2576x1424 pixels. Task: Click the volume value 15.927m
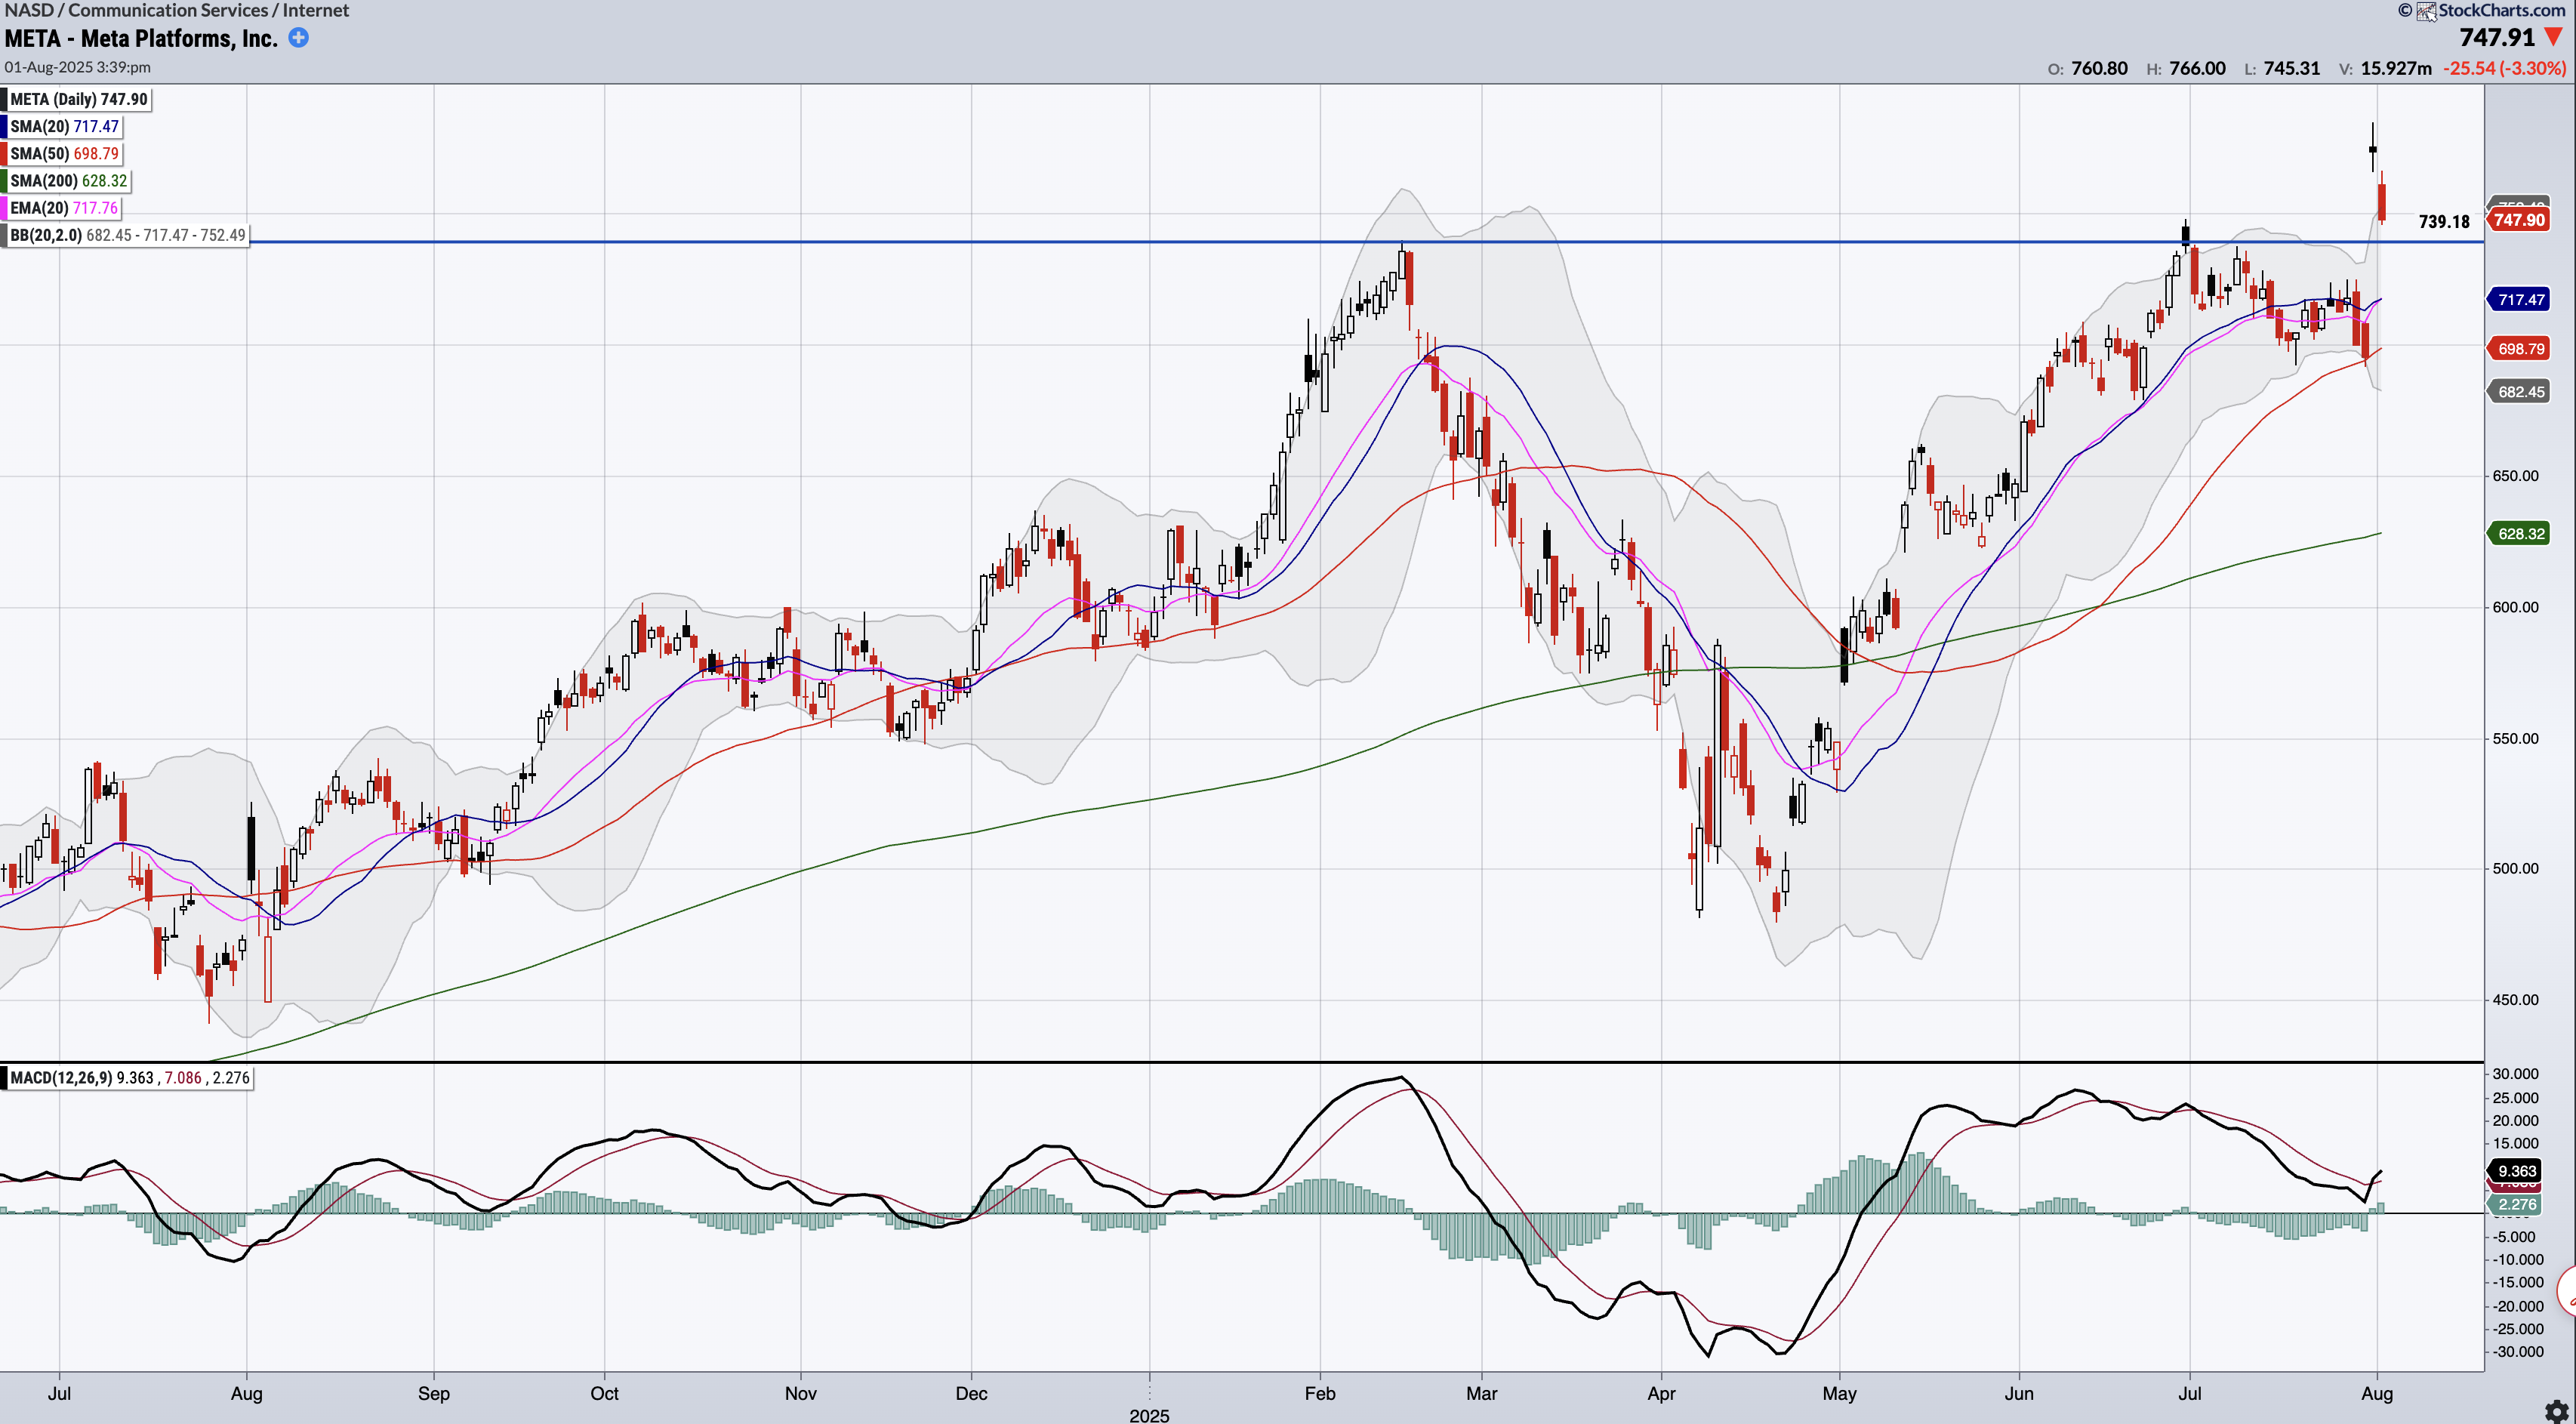tap(2396, 68)
